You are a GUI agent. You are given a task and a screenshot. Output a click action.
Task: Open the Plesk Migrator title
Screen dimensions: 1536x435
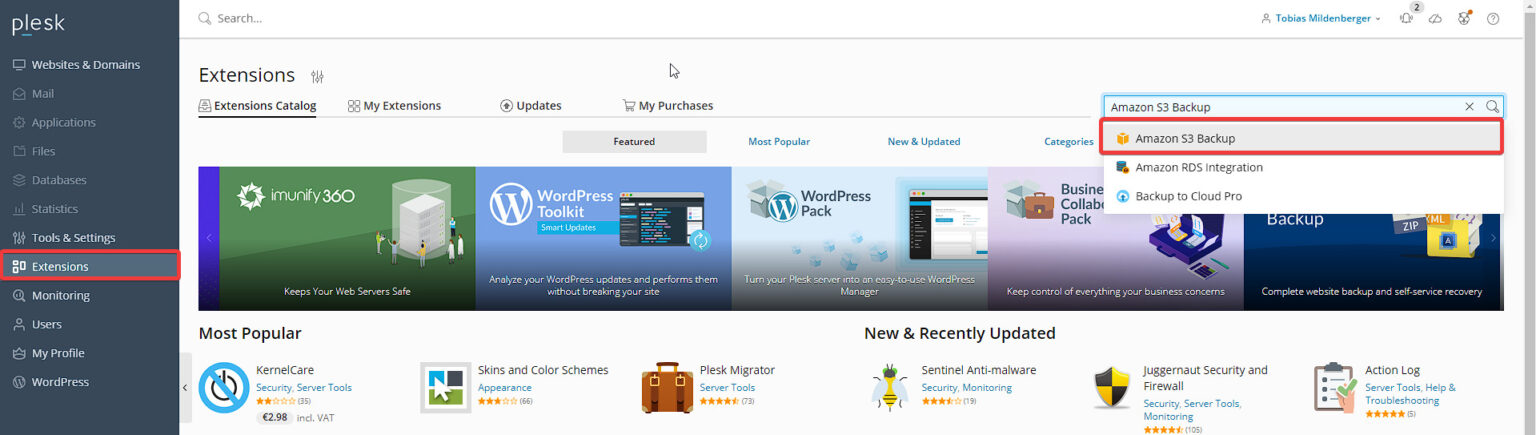[737, 370]
